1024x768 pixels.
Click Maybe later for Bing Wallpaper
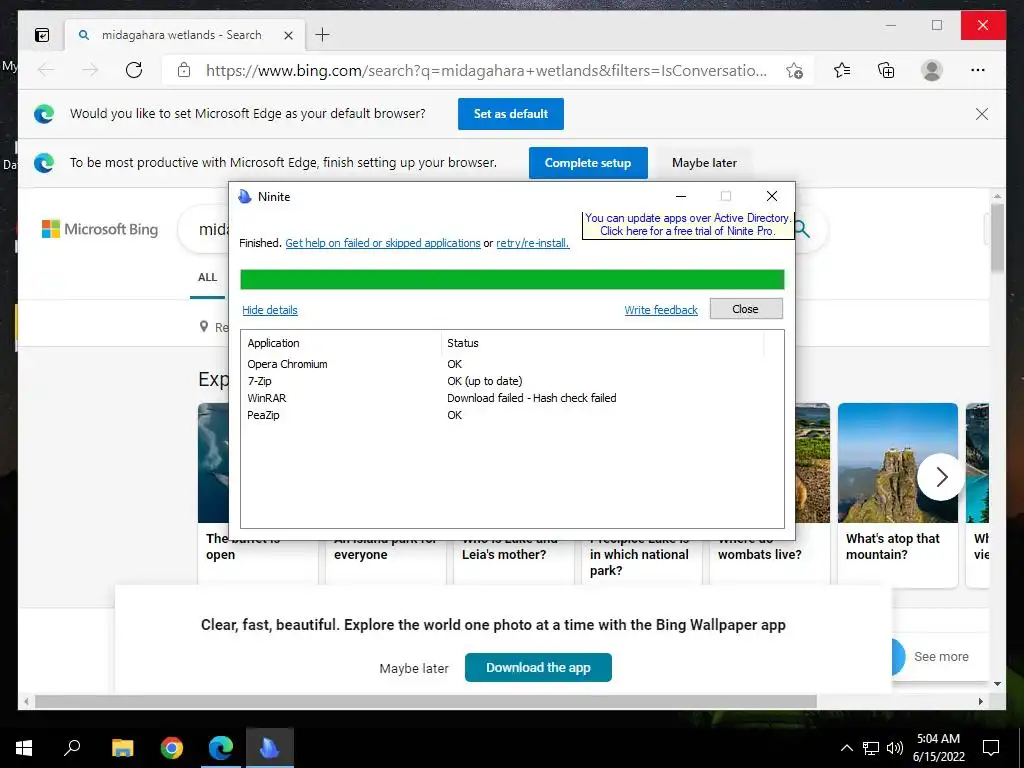pyautogui.click(x=414, y=669)
